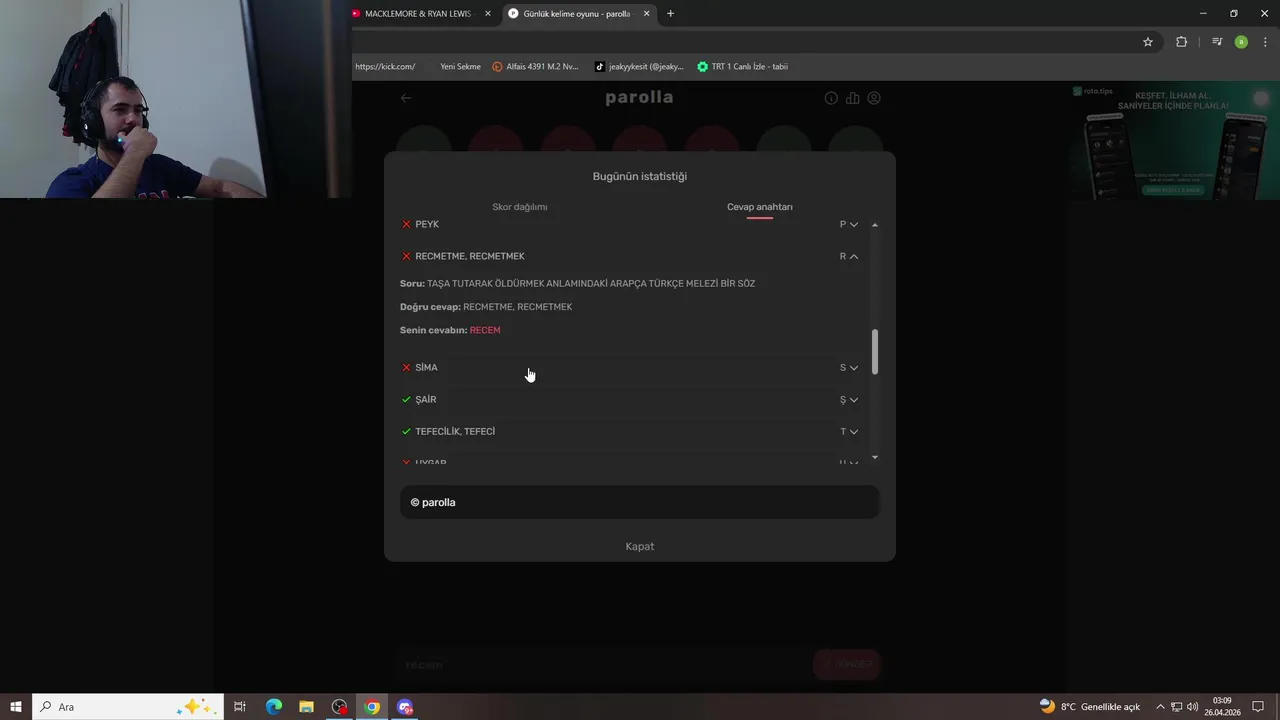Expand the ŞAİR answer row
Screen dimensions: 1280x720
[x=853, y=400]
